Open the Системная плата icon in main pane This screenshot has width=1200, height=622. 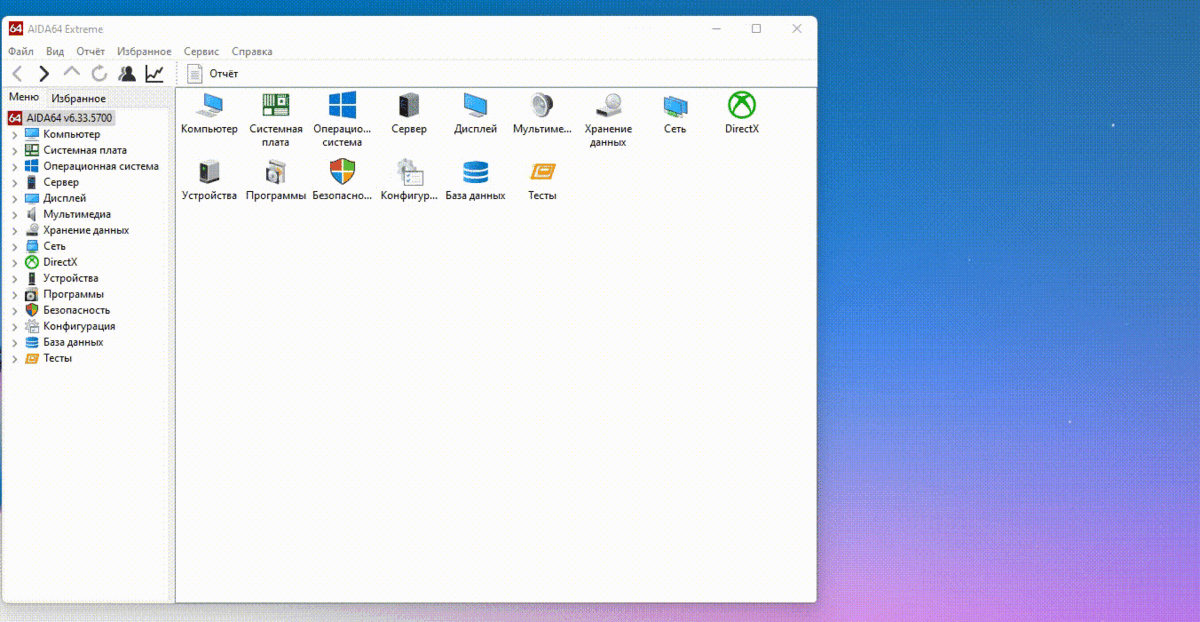pos(275,105)
